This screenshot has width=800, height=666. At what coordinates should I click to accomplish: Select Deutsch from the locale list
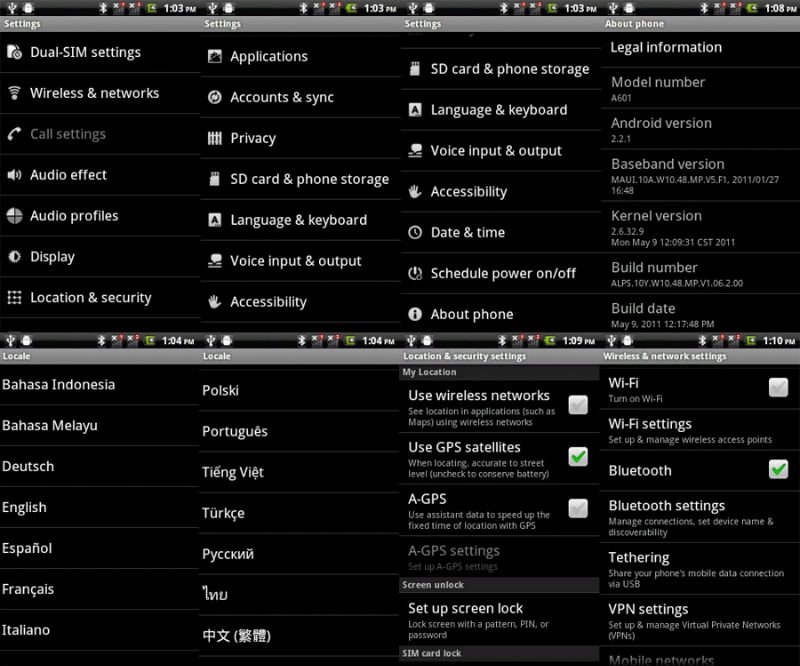[x=28, y=467]
